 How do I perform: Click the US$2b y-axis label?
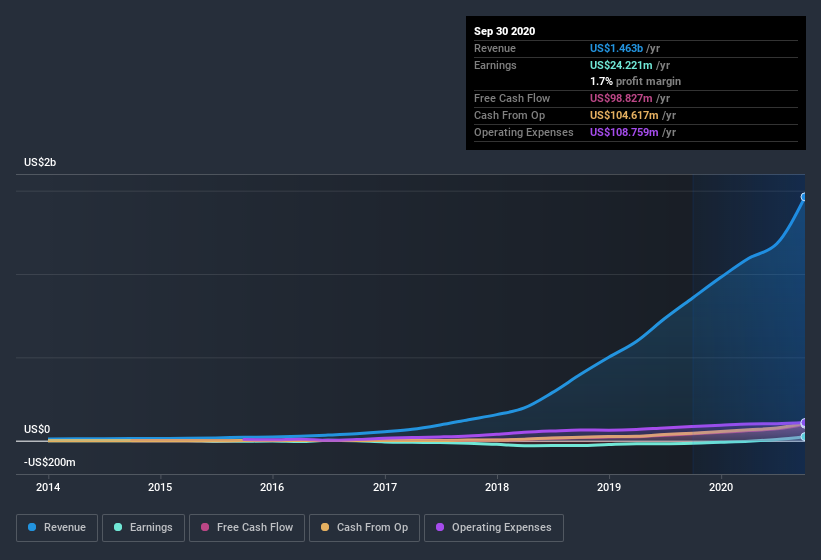coord(40,162)
